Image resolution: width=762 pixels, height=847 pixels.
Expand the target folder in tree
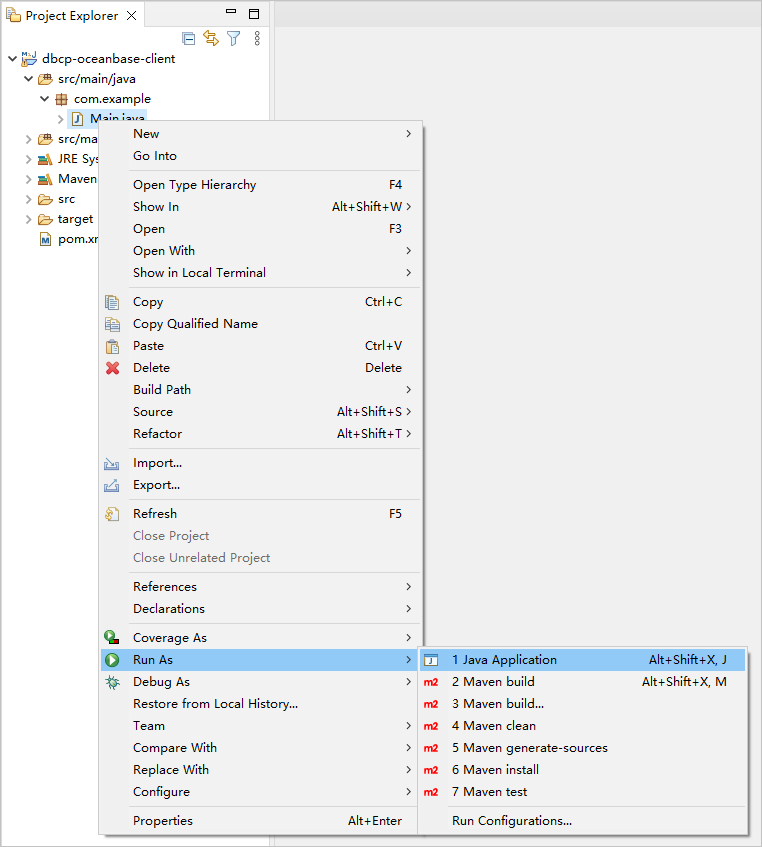point(28,219)
